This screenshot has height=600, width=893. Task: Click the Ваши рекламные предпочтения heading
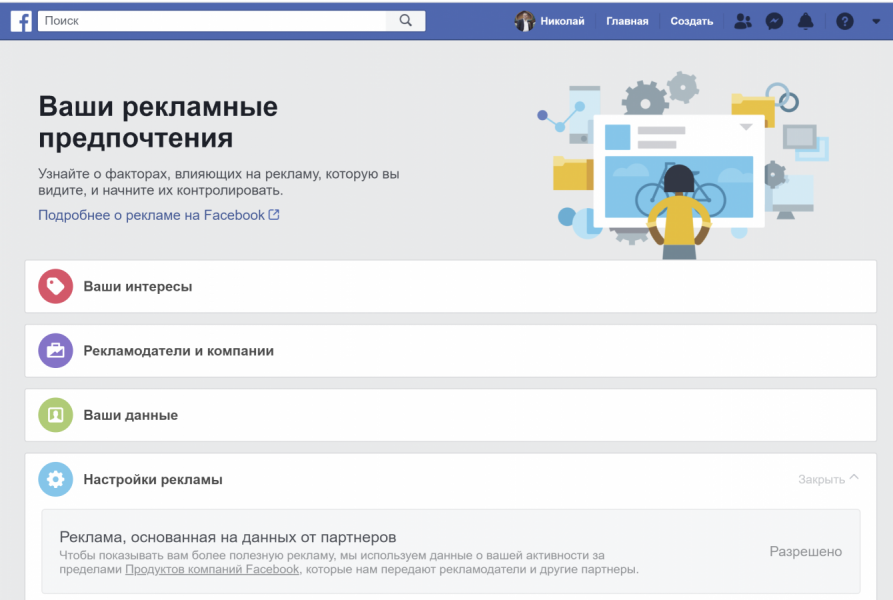(x=158, y=122)
